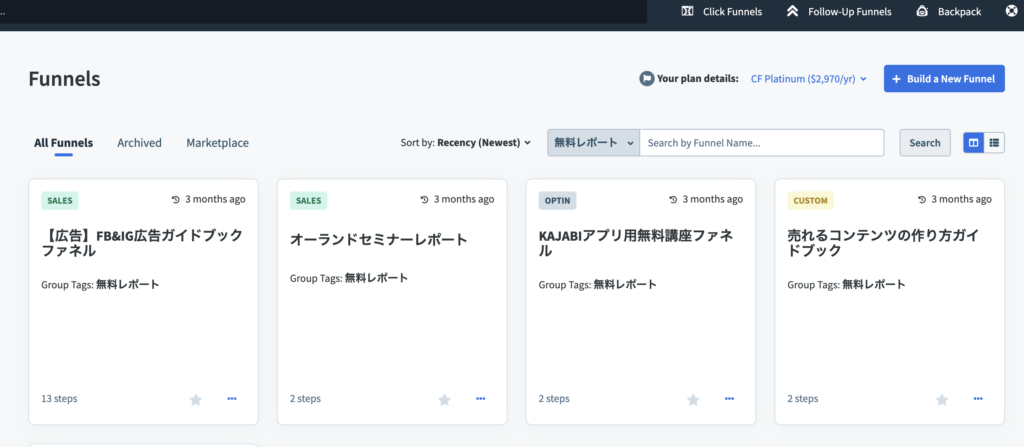Image resolution: width=1024 pixels, height=447 pixels.
Task: Click the Build a New Funnel button
Action: click(944, 78)
